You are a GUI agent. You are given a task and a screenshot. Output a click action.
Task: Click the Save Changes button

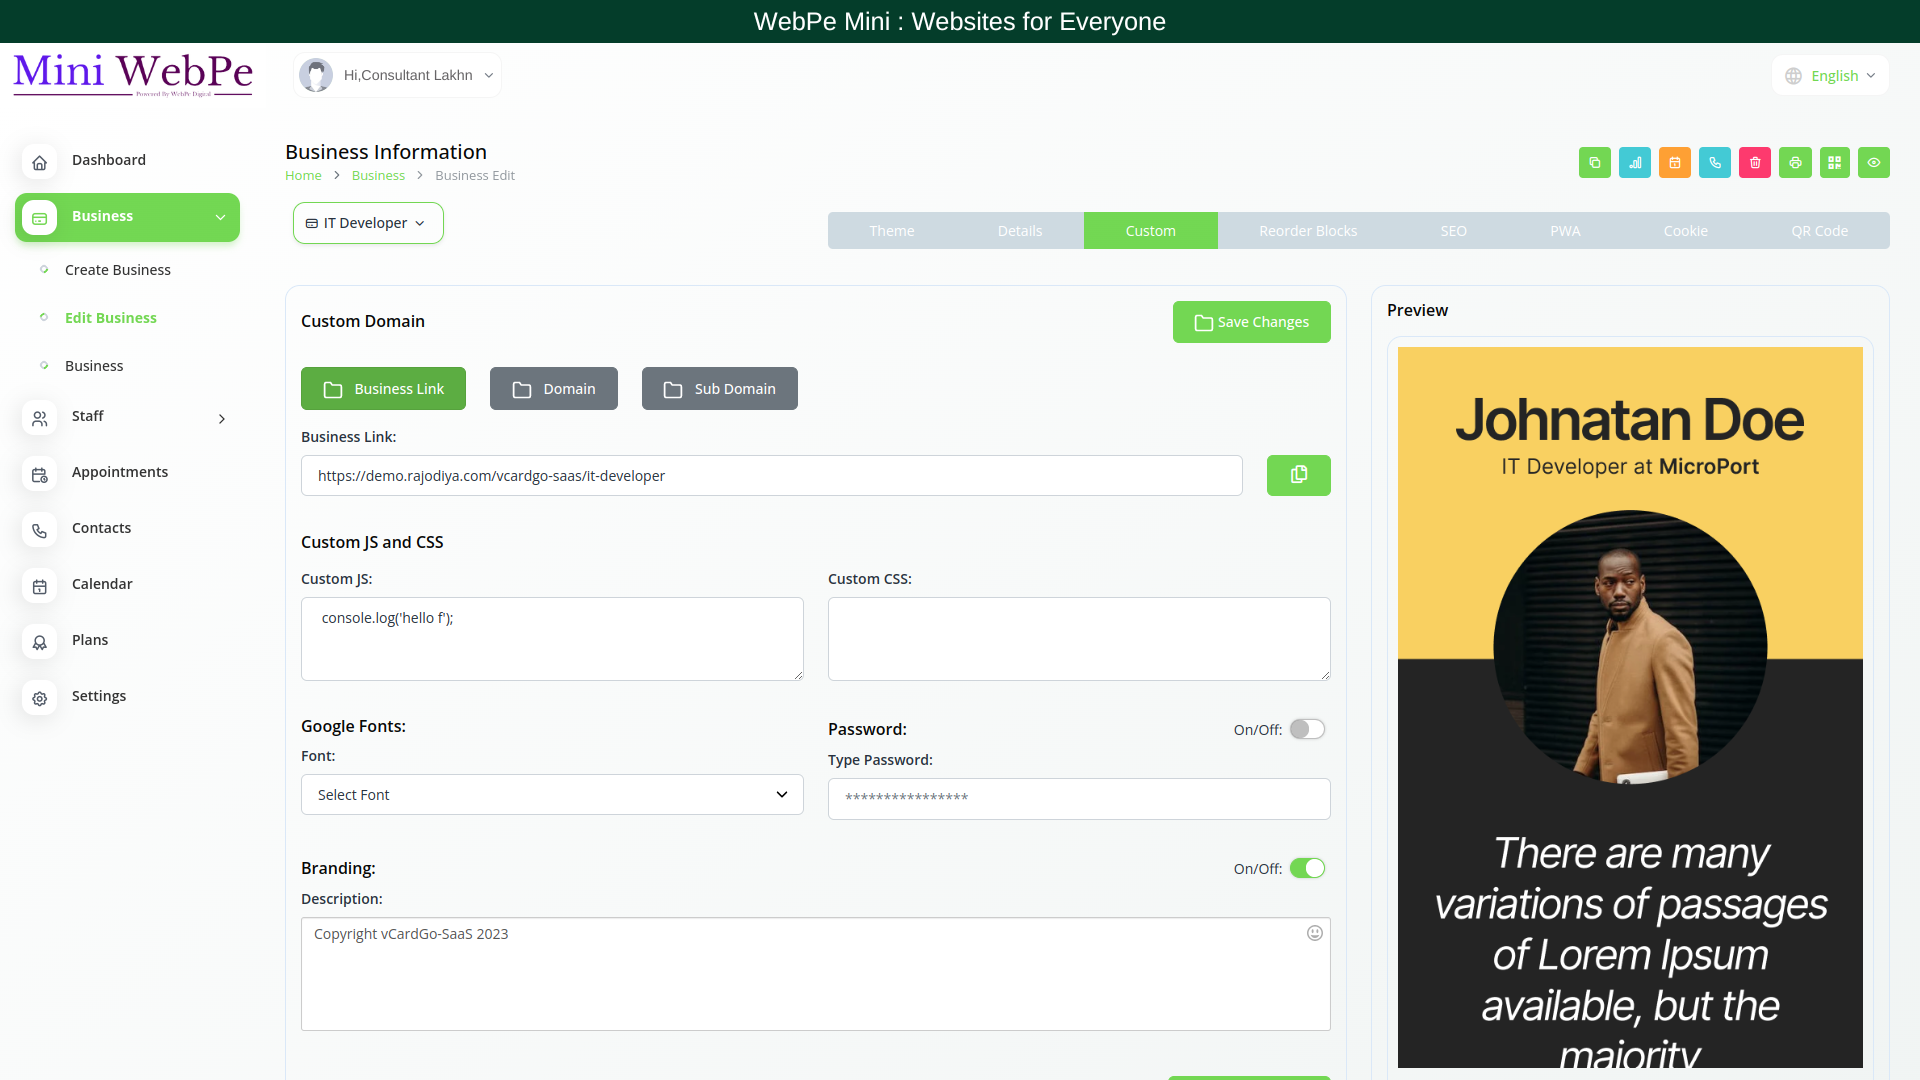pos(1251,322)
